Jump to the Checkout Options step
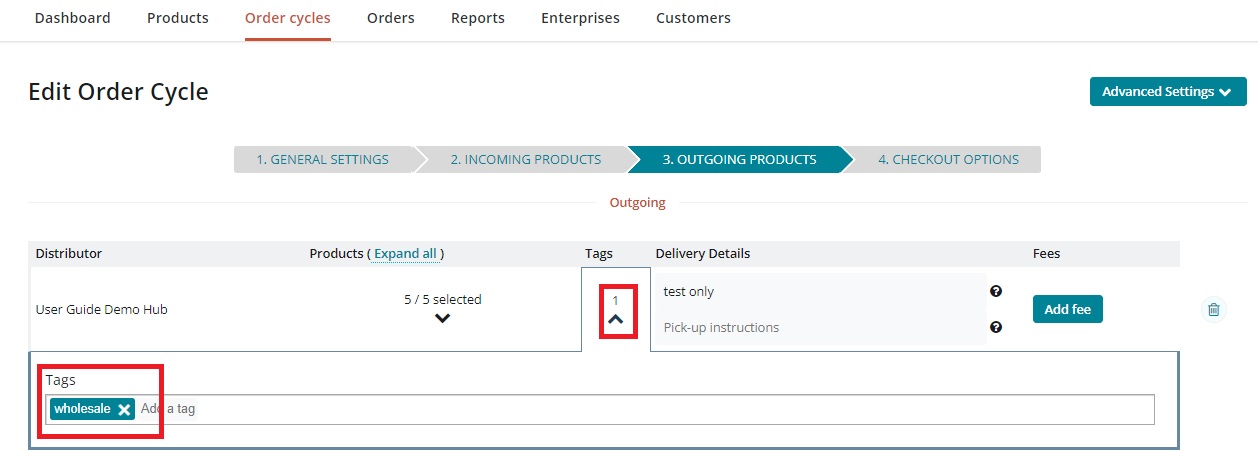Image resolution: width=1258 pixels, height=461 pixels. (948, 159)
